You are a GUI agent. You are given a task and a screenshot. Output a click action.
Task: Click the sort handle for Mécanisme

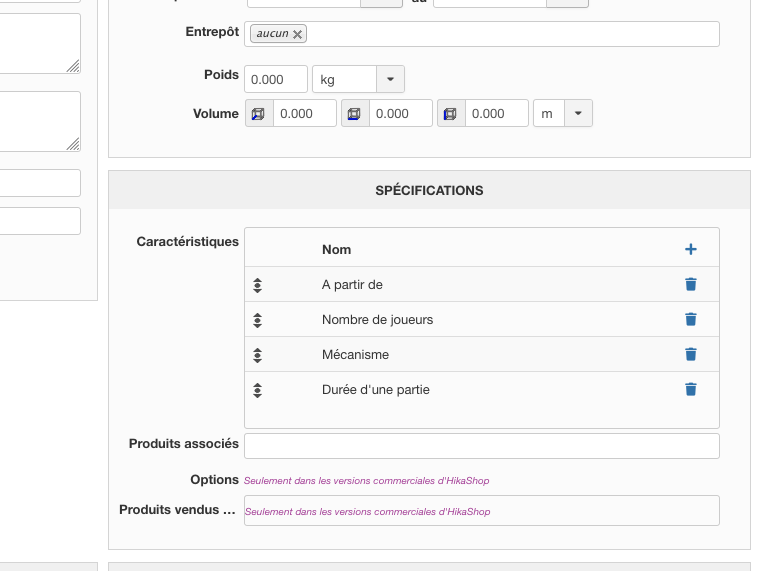pos(258,355)
